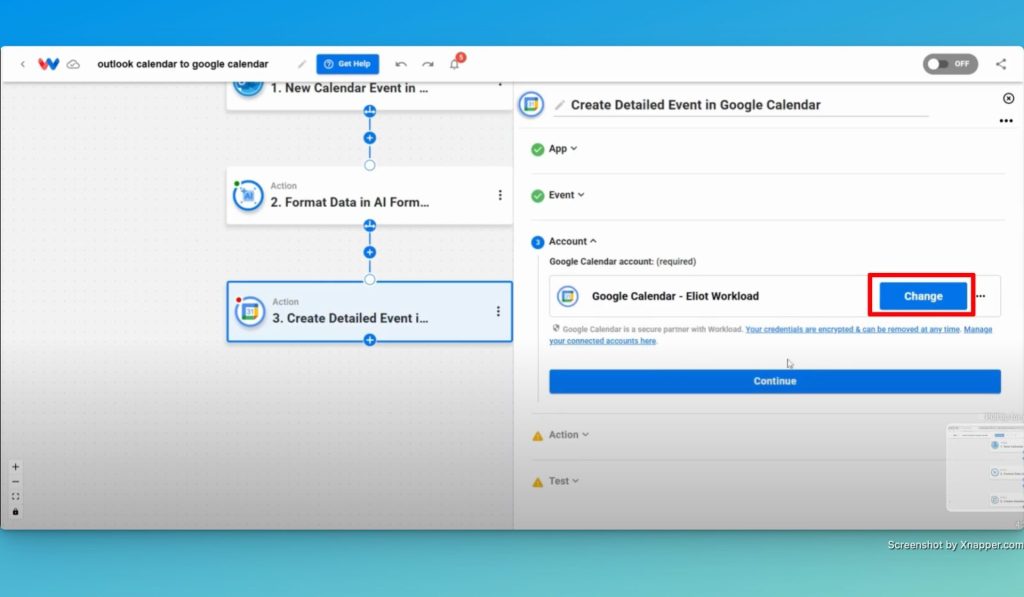Screen dimensions: 1024x597
Task: Open step 1 New Calendar Event menu dots
Action: [500, 84]
